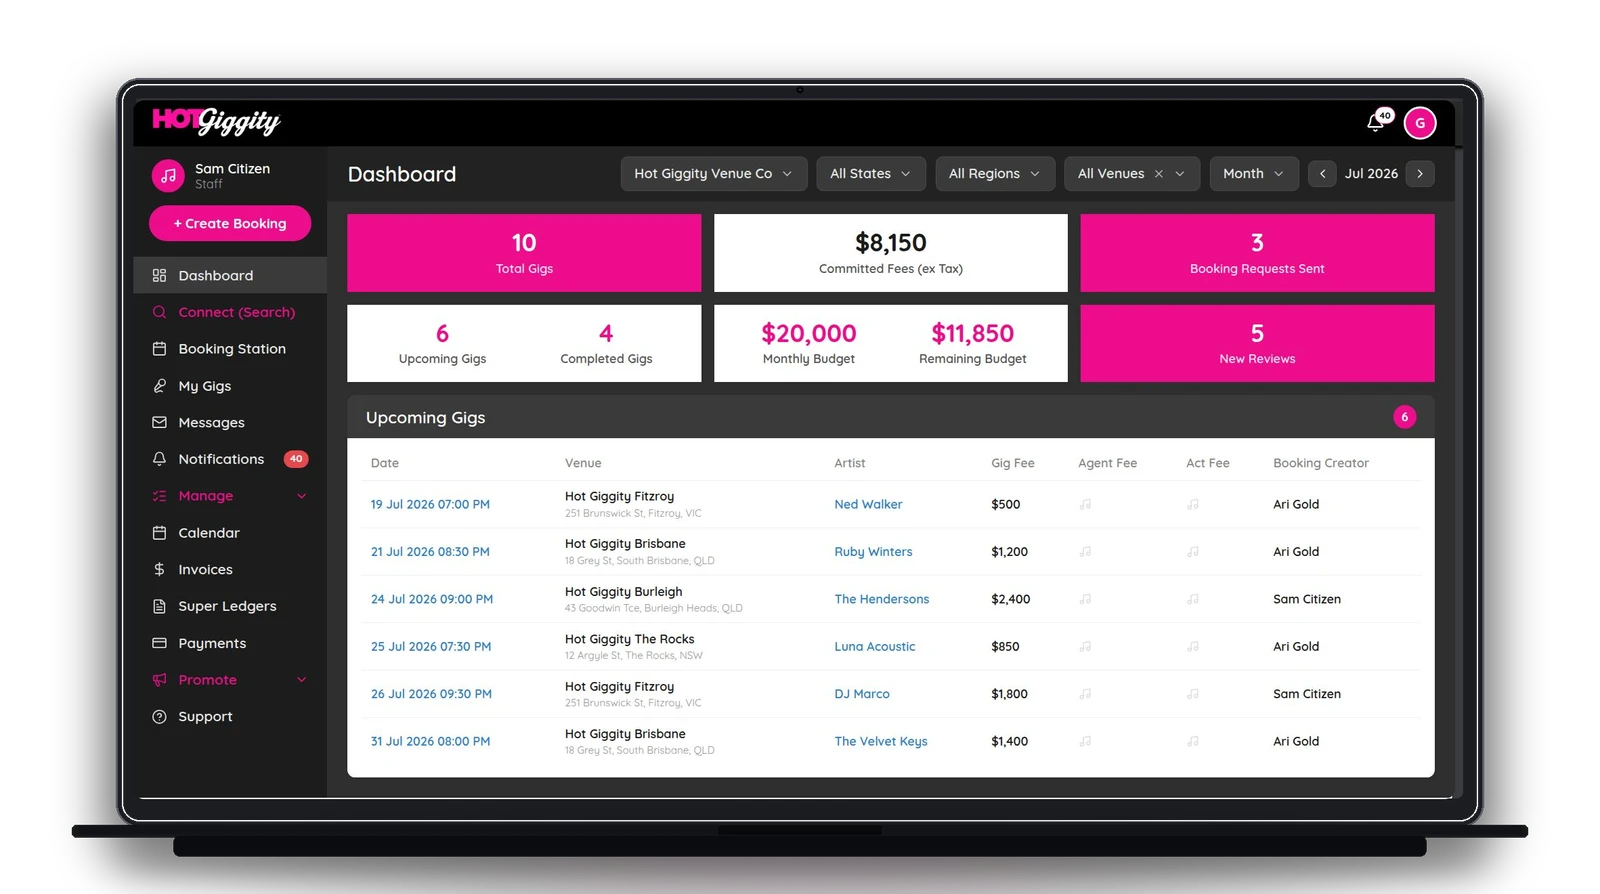Click the $8,150 Committed Fees value
The image size is (1600, 894).
890,243
